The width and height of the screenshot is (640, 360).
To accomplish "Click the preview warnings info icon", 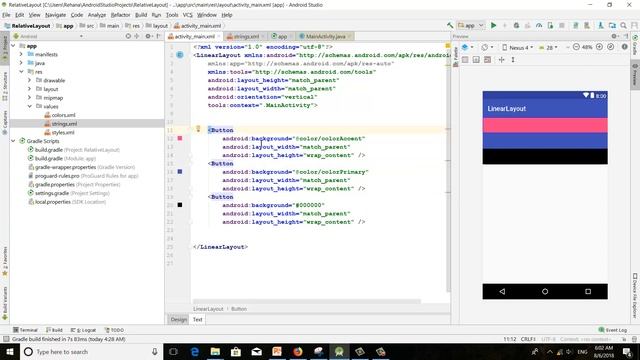I will point(624,47).
